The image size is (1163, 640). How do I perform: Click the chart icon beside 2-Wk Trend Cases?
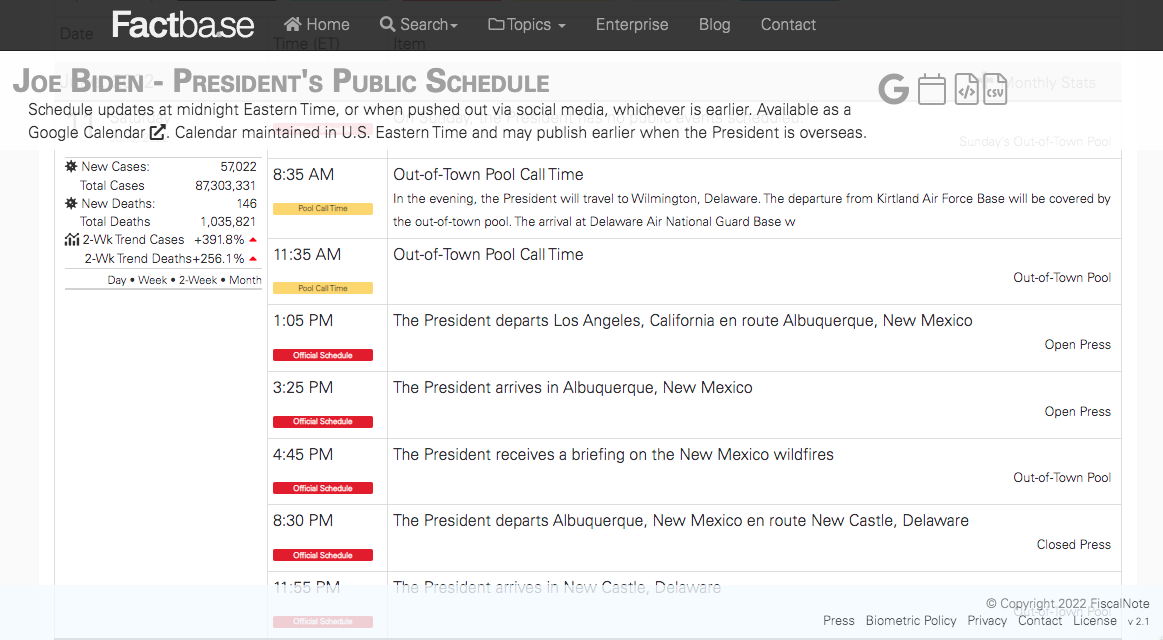point(72,240)
